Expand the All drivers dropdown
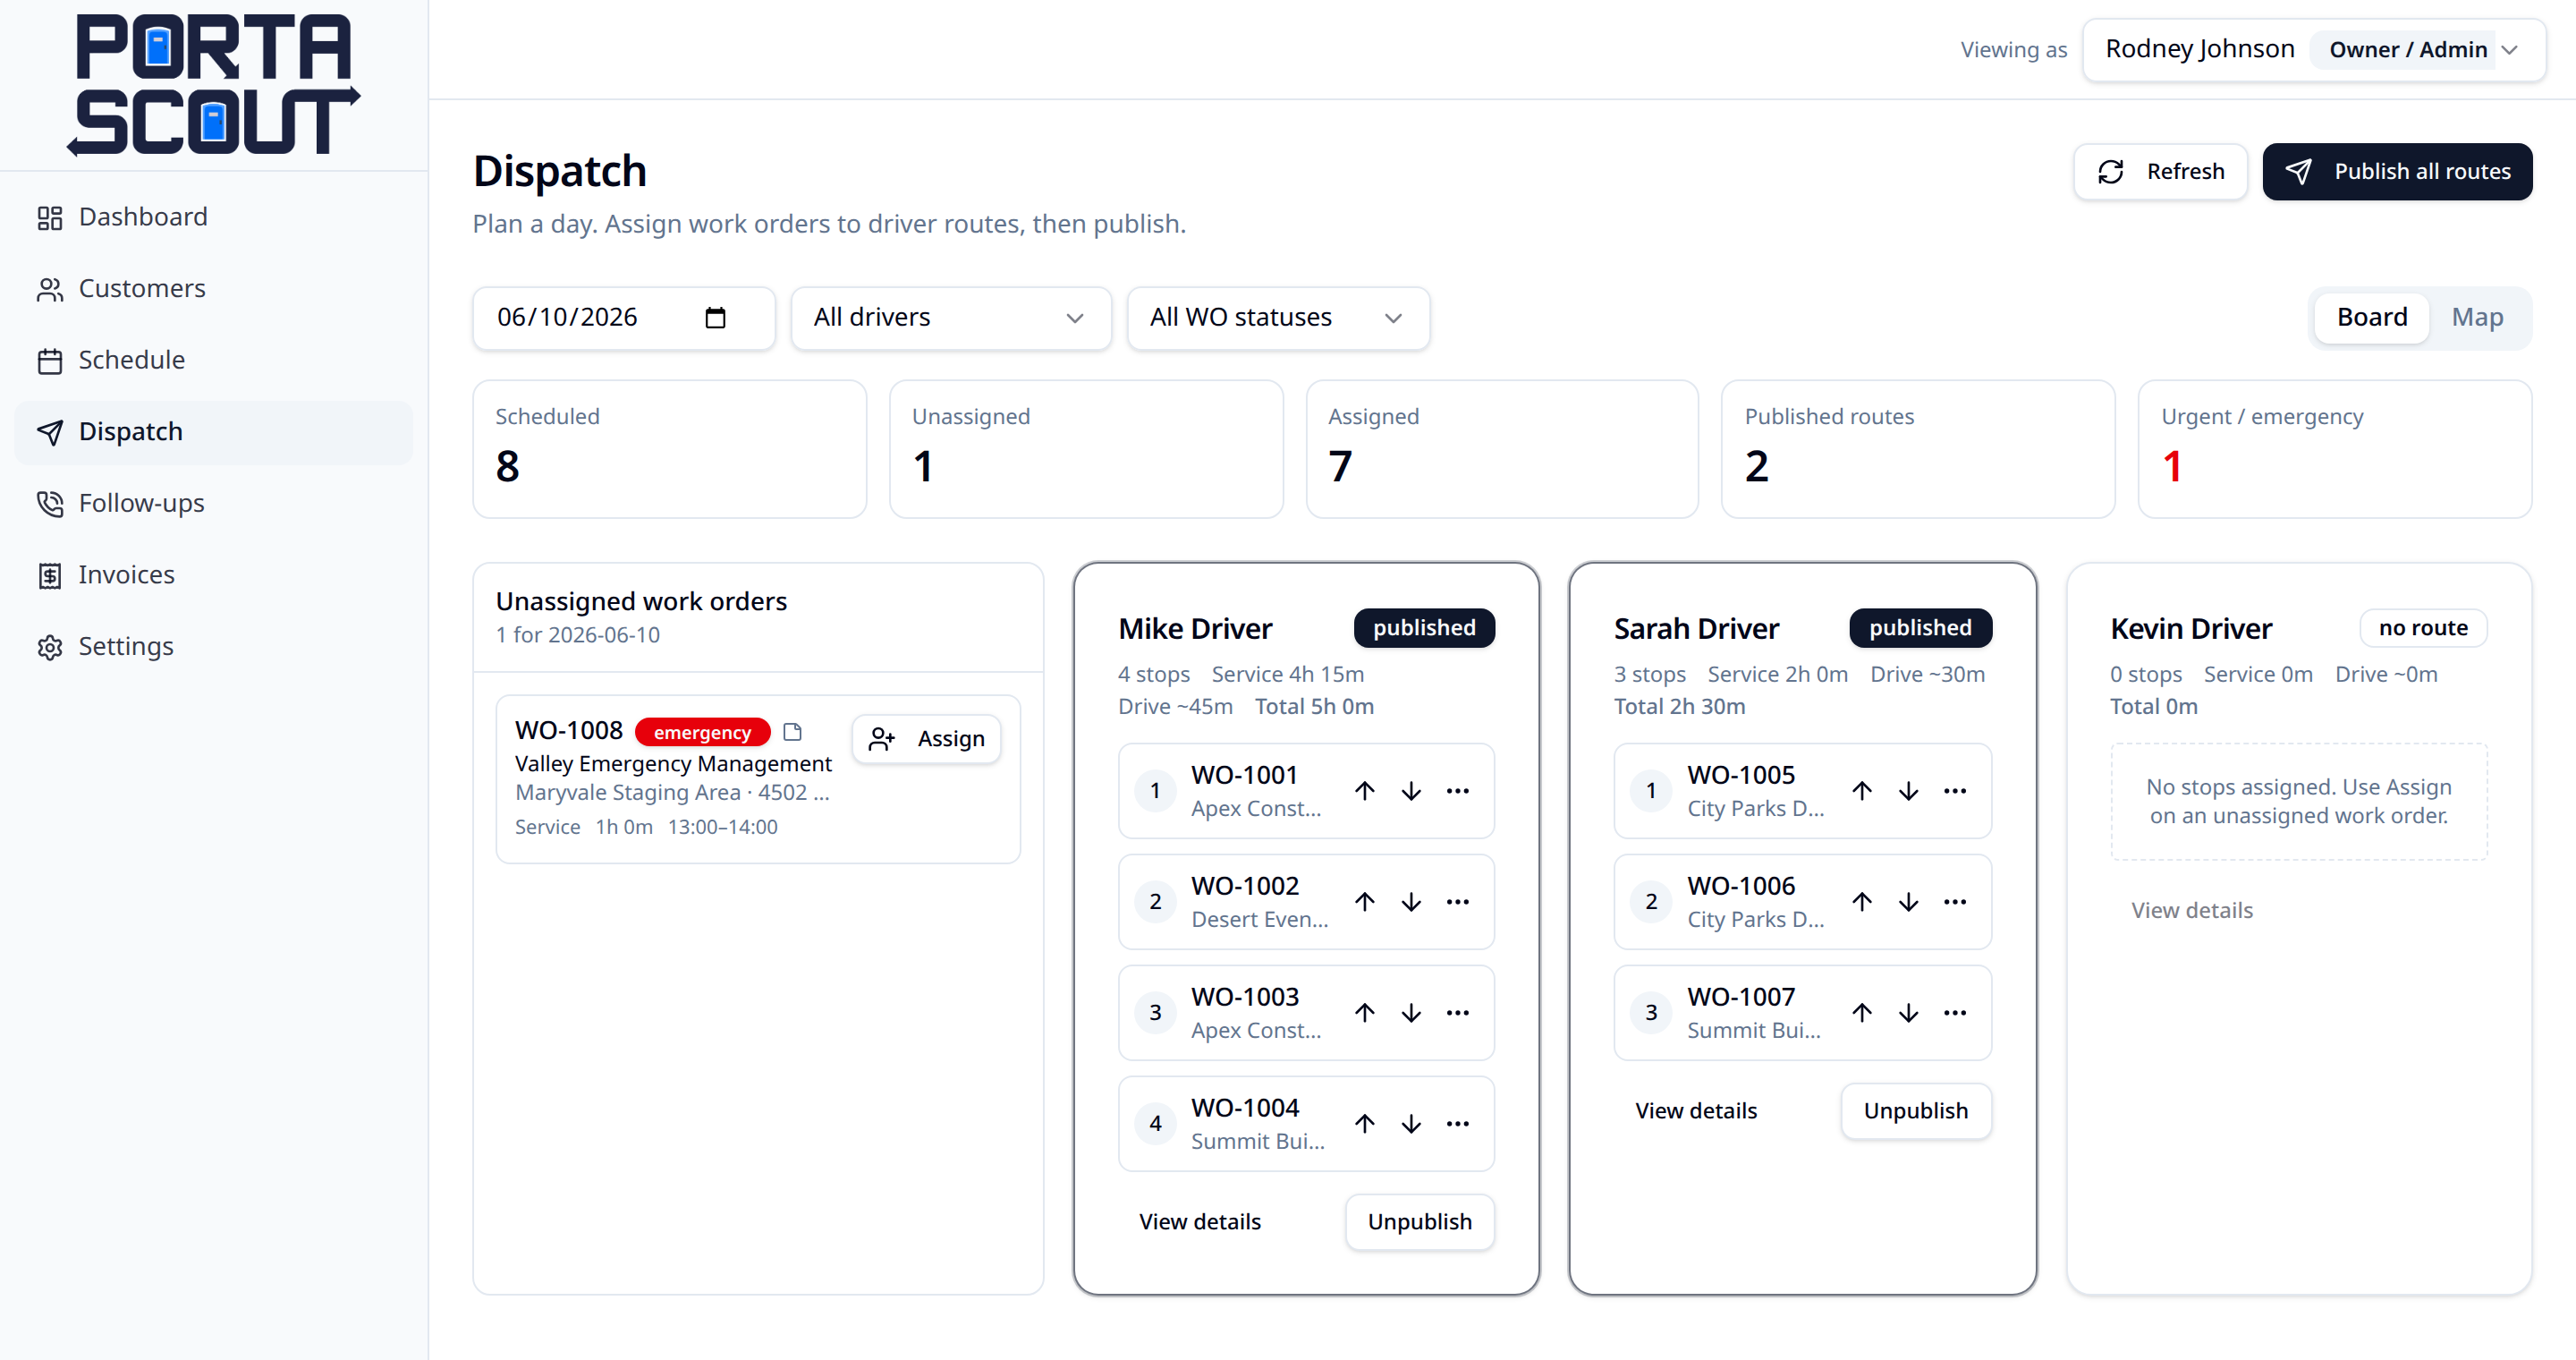This screenshot has width=2576, height=1360. point(950,318)
